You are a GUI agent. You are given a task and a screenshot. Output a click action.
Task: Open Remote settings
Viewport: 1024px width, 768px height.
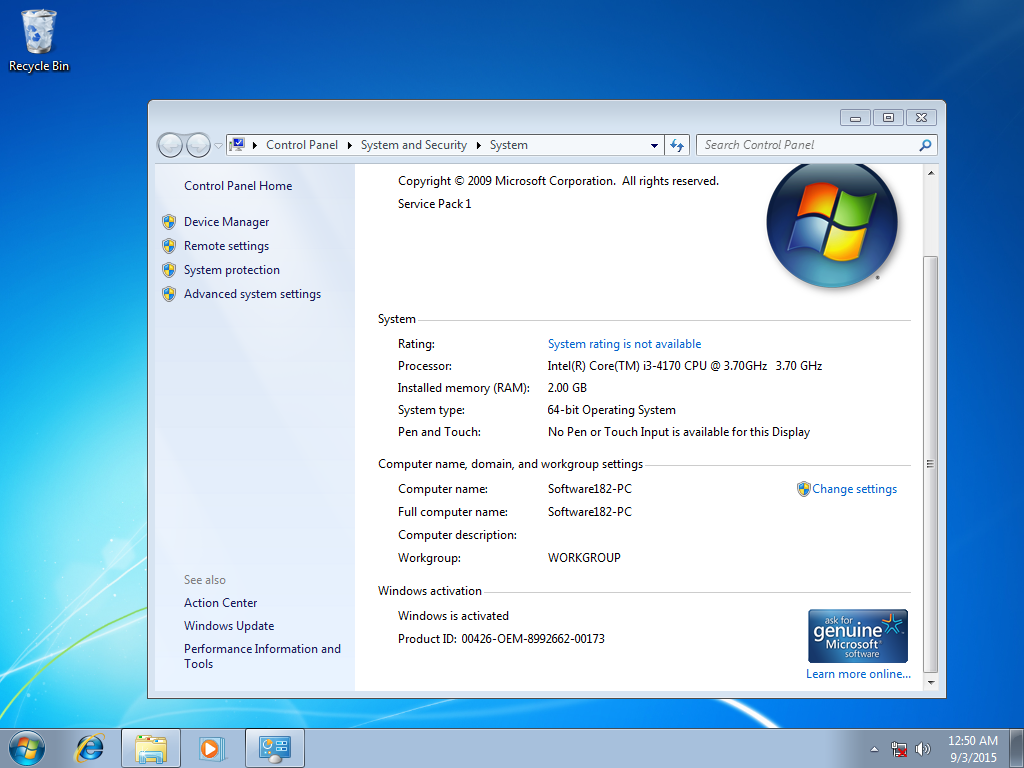tap(226, 246)
